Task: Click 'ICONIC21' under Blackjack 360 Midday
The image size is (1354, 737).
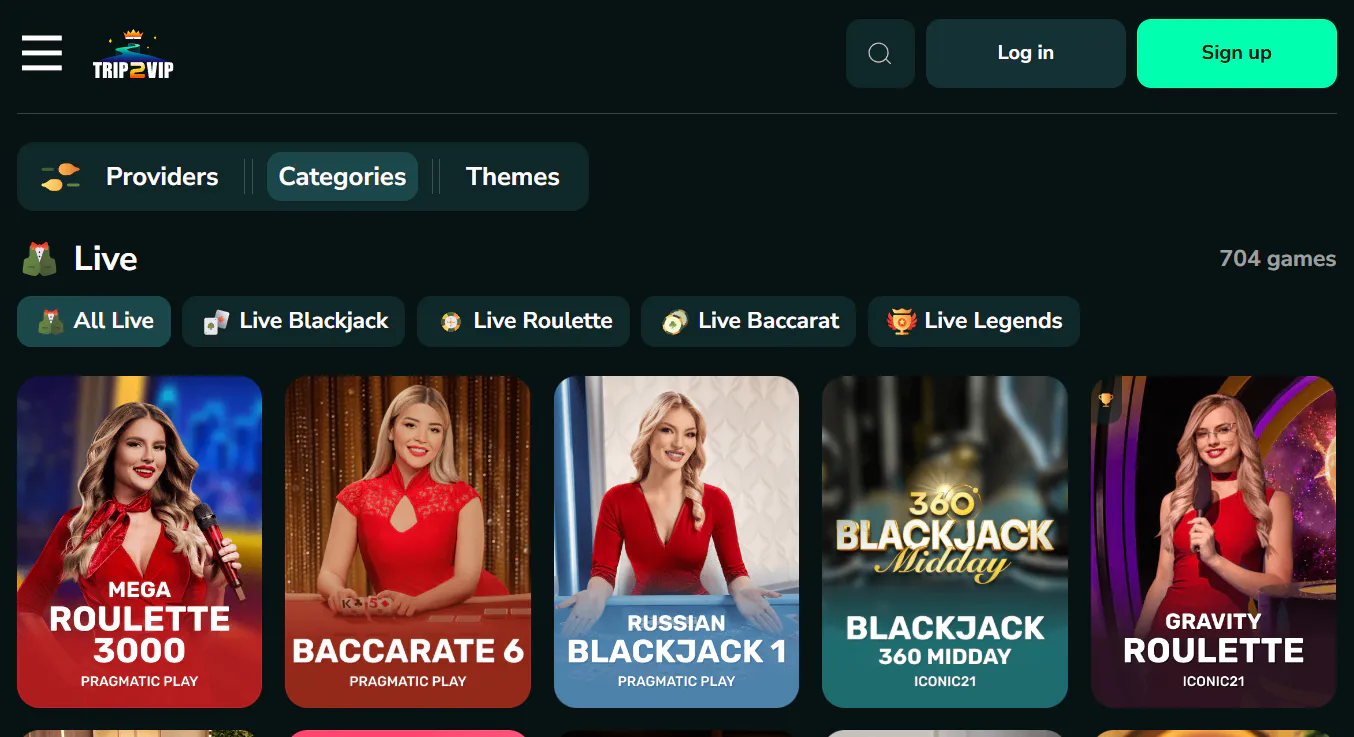Action: [x=945, y=681]
